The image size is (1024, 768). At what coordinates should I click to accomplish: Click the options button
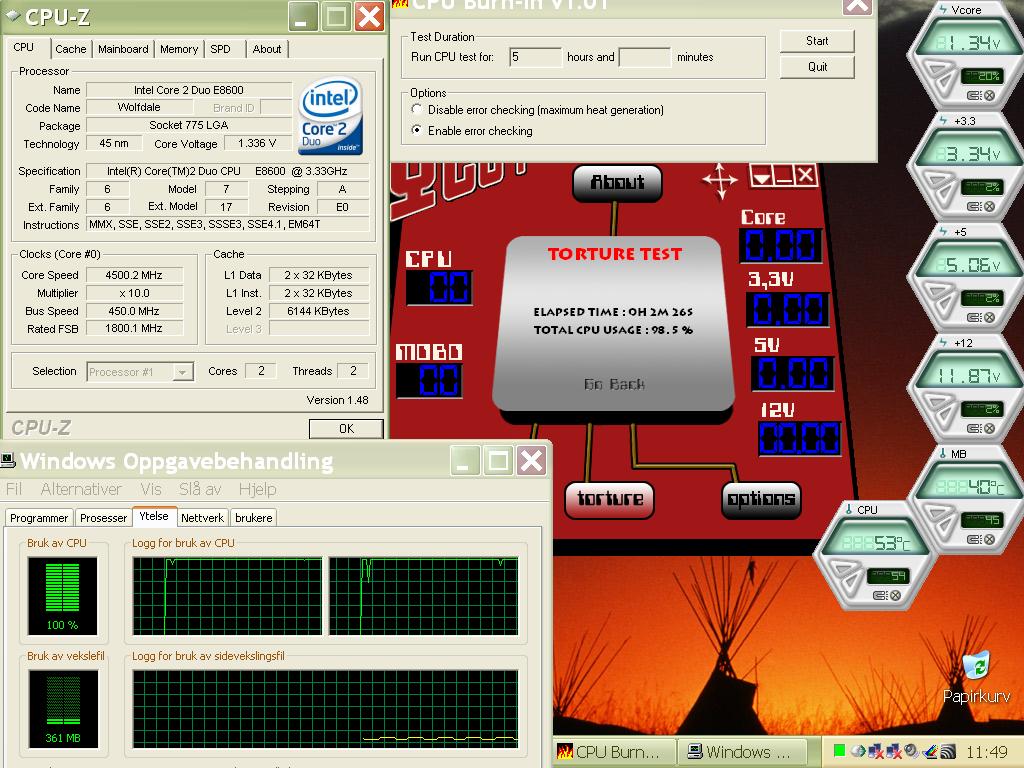pos(761,500)
